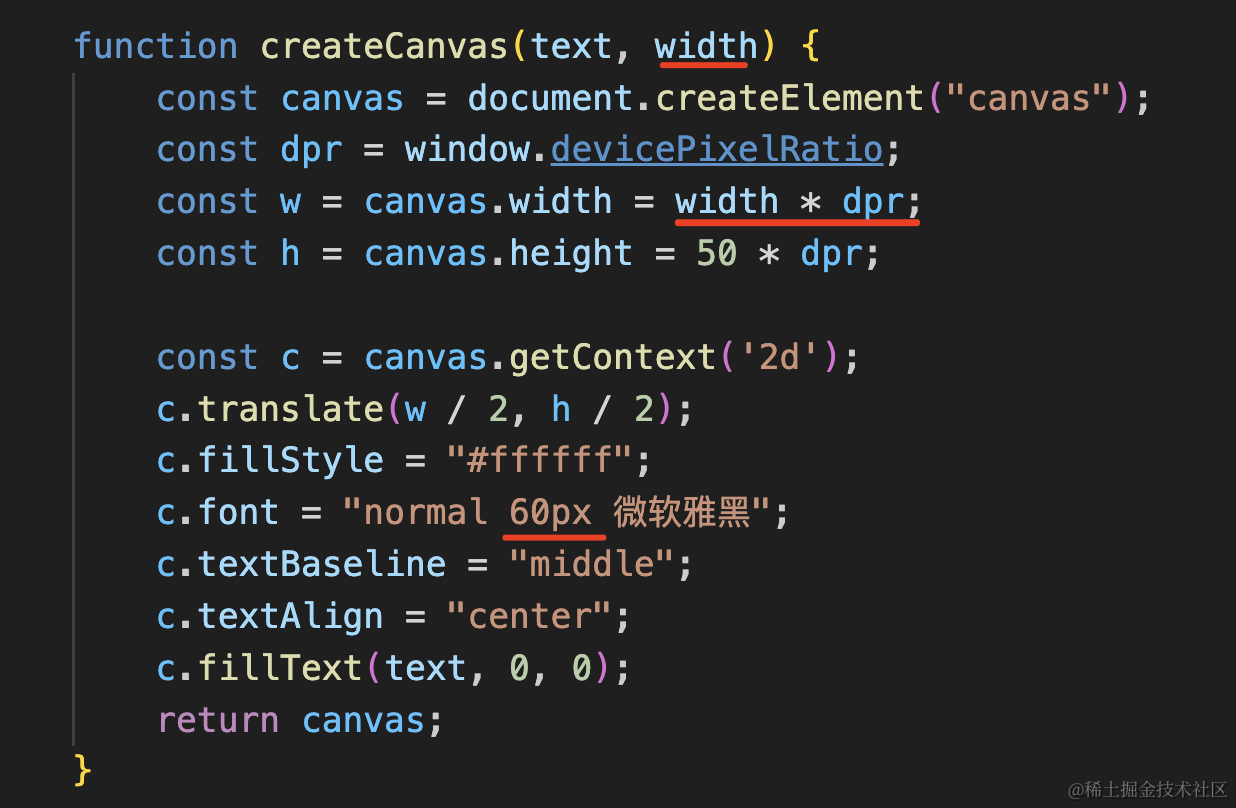Click the word "normal" in the font string
The width and height of the screenshot is (1236, 808).
[425, 514]
